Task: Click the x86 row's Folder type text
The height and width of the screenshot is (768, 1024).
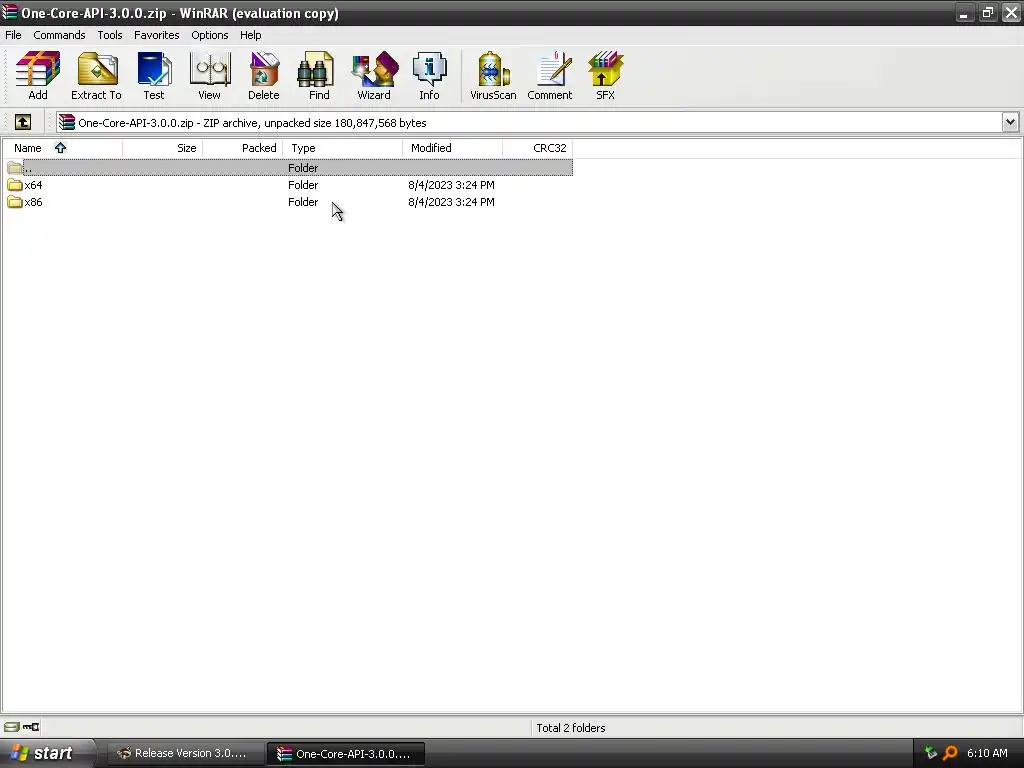Action: pos(303,202)
